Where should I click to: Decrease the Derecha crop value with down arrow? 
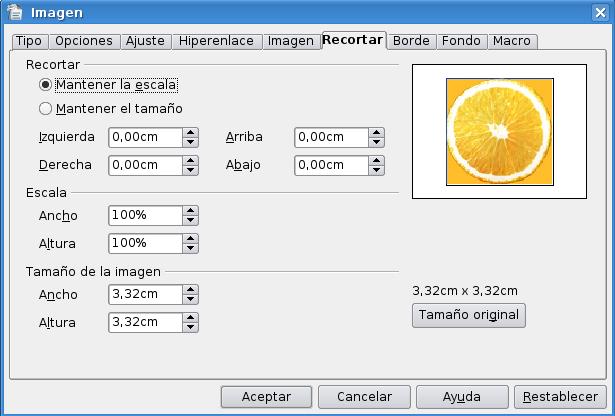190,169
